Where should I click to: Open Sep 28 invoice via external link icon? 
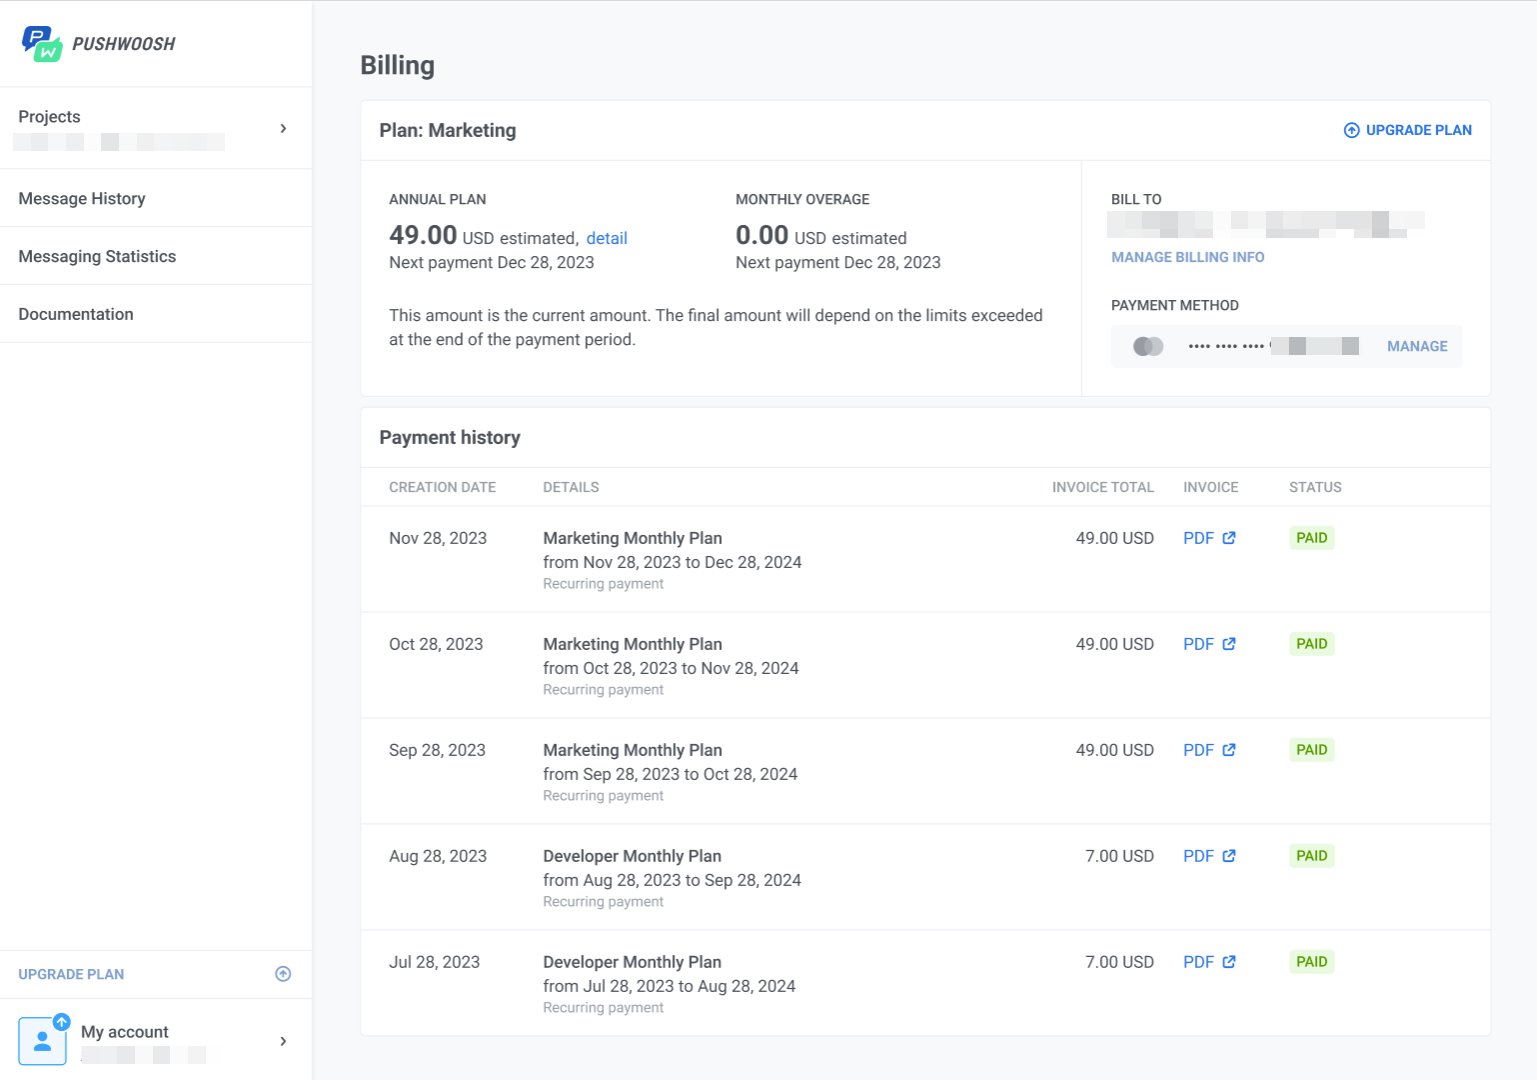coord(1229,749)
